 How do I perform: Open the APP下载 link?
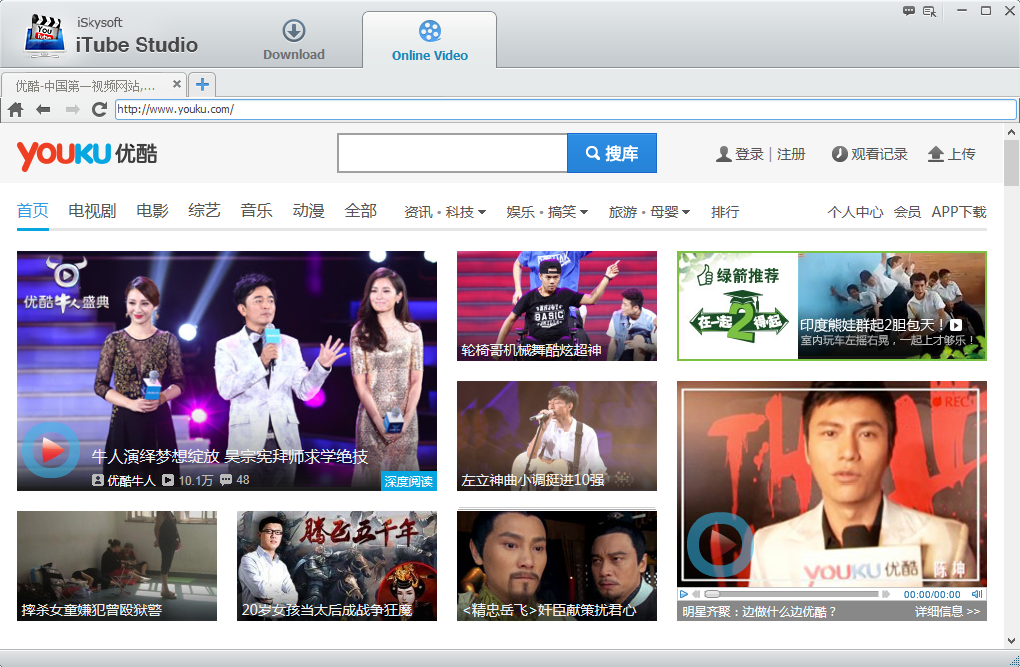click(x=959, y=212)
